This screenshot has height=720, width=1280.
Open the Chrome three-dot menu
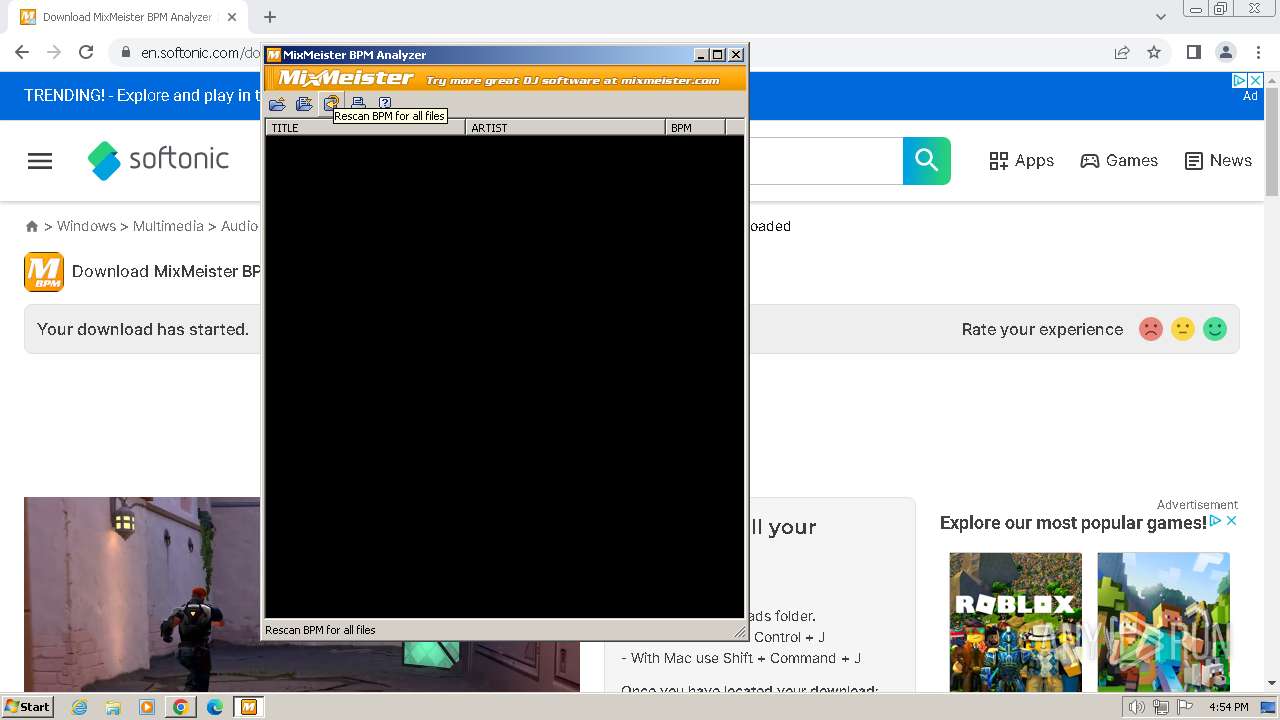tap(1258, 52)
